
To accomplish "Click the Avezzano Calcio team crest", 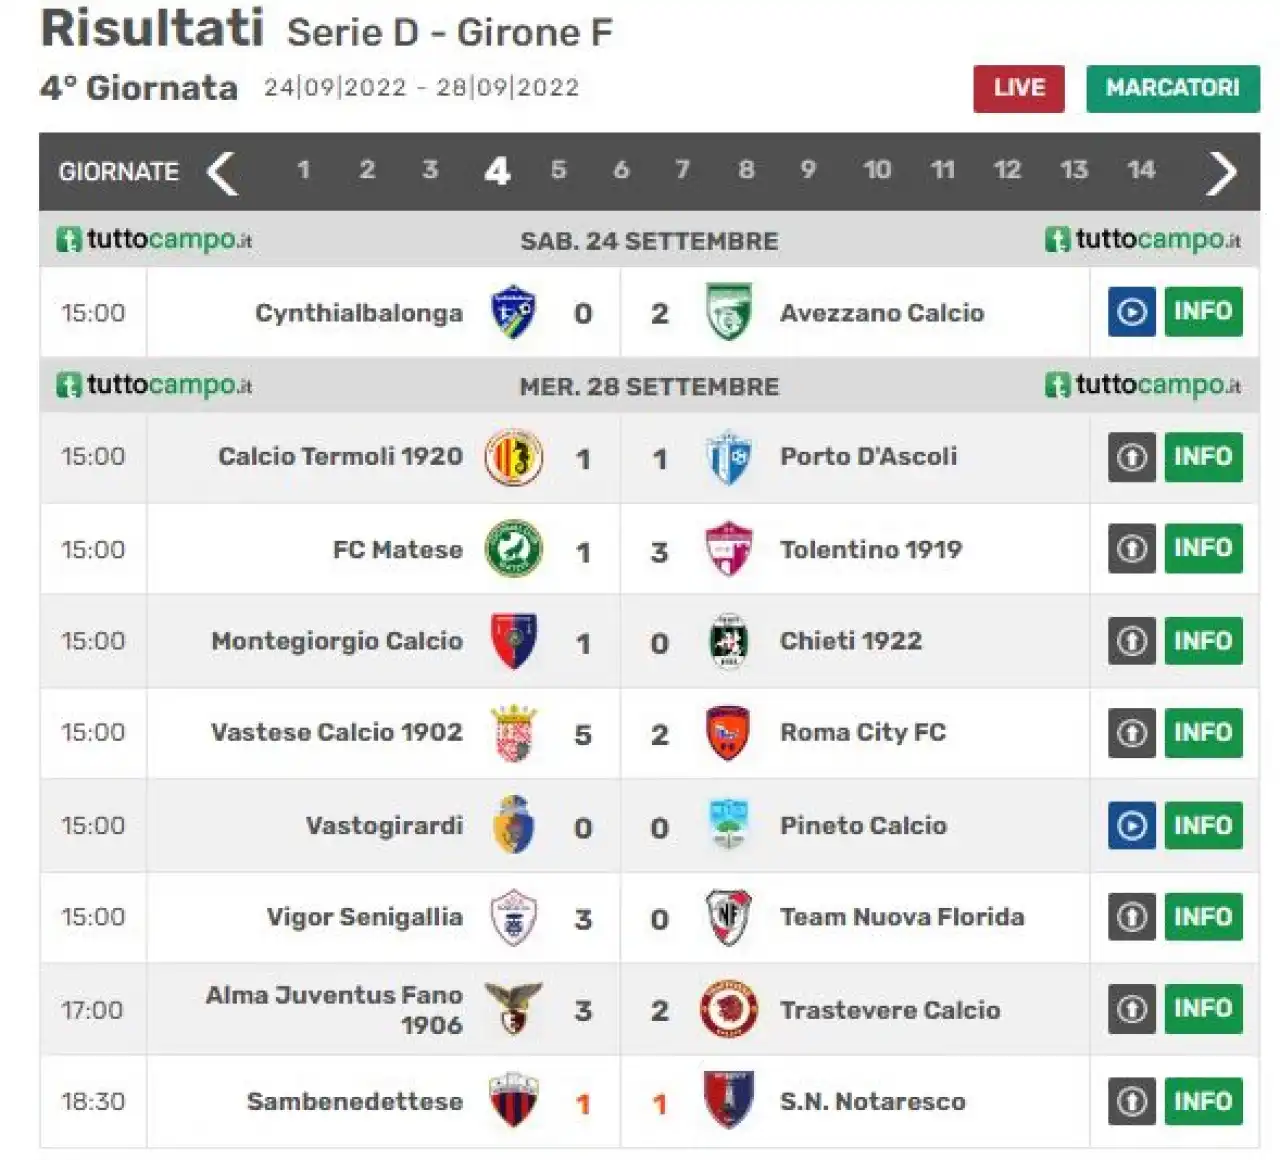I will point(728,312).
